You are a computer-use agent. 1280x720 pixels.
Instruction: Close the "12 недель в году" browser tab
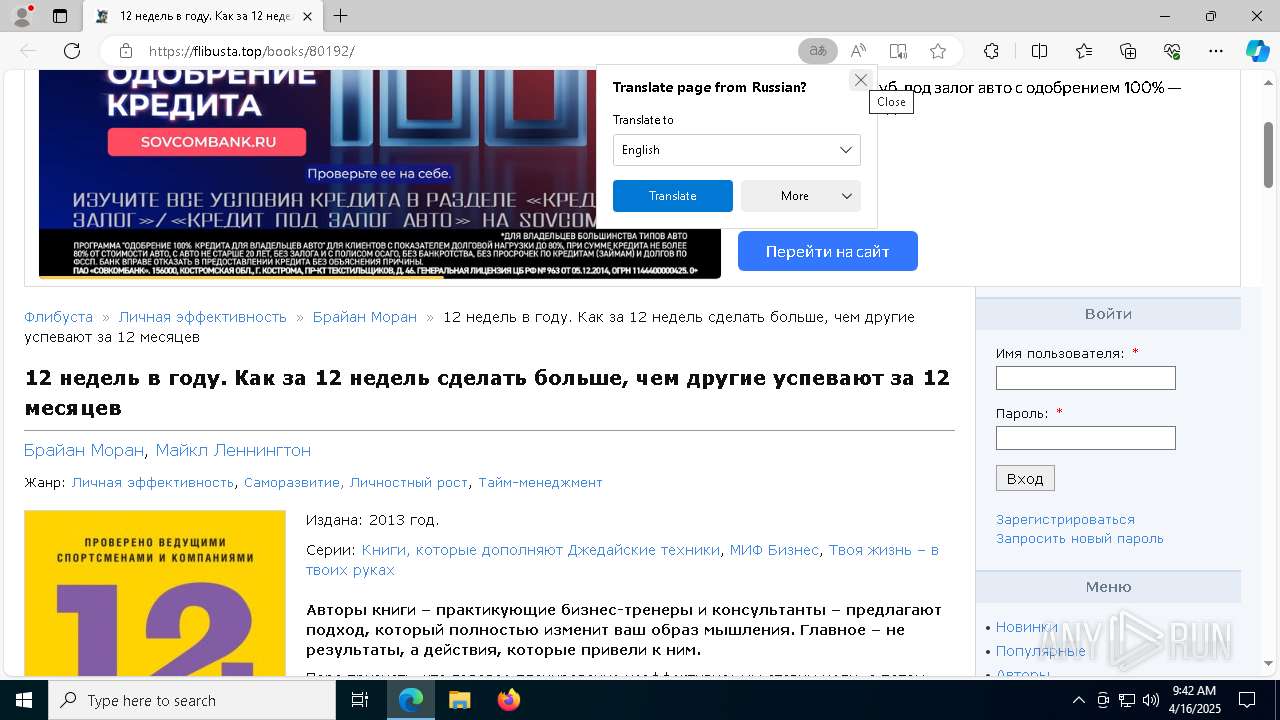click(x=307, y=16)
